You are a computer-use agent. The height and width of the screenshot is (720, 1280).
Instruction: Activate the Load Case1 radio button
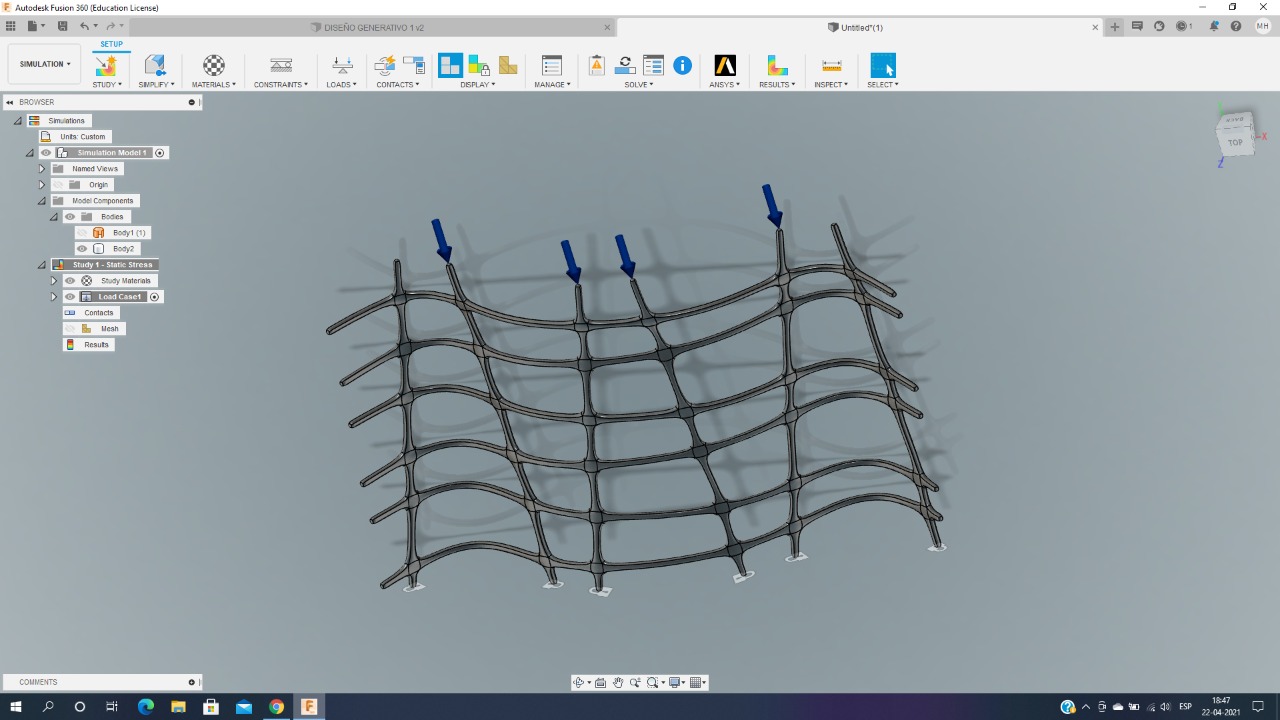pos(155,297)
